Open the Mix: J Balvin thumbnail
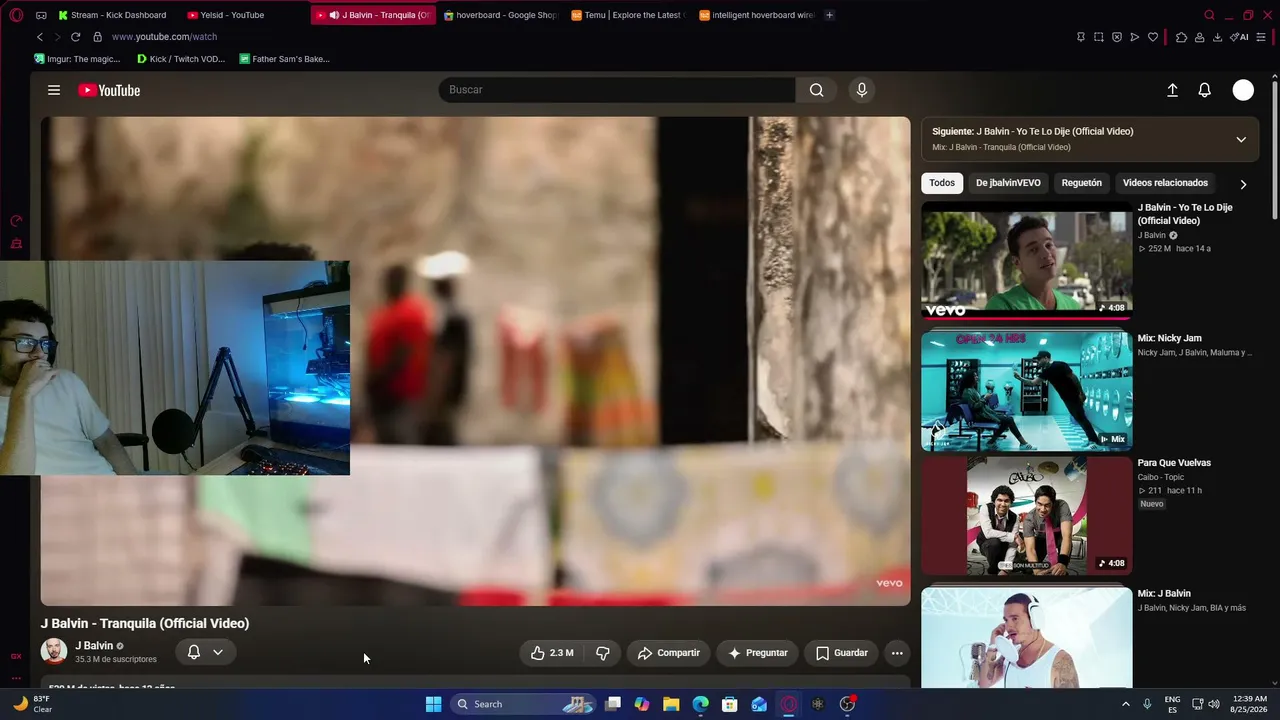1280x720 pixels. pos(1027,637)
